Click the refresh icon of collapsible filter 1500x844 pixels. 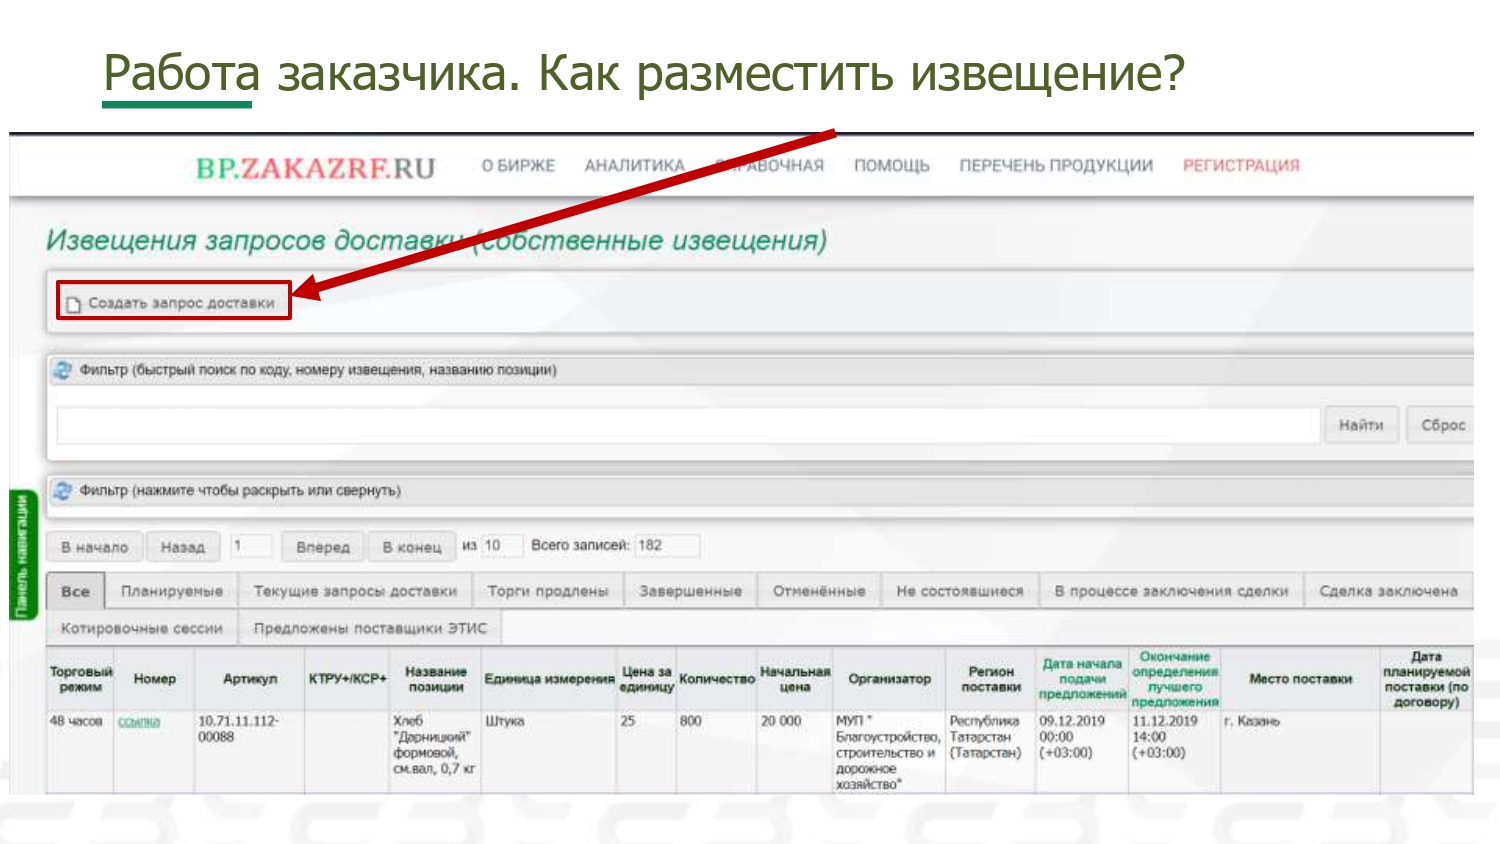63,491
